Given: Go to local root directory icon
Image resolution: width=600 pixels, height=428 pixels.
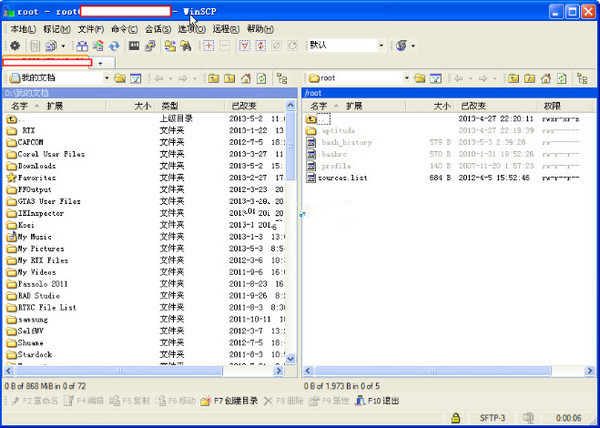Looking at the screenshot, I should pyautogui.click(x=230, y=78).
